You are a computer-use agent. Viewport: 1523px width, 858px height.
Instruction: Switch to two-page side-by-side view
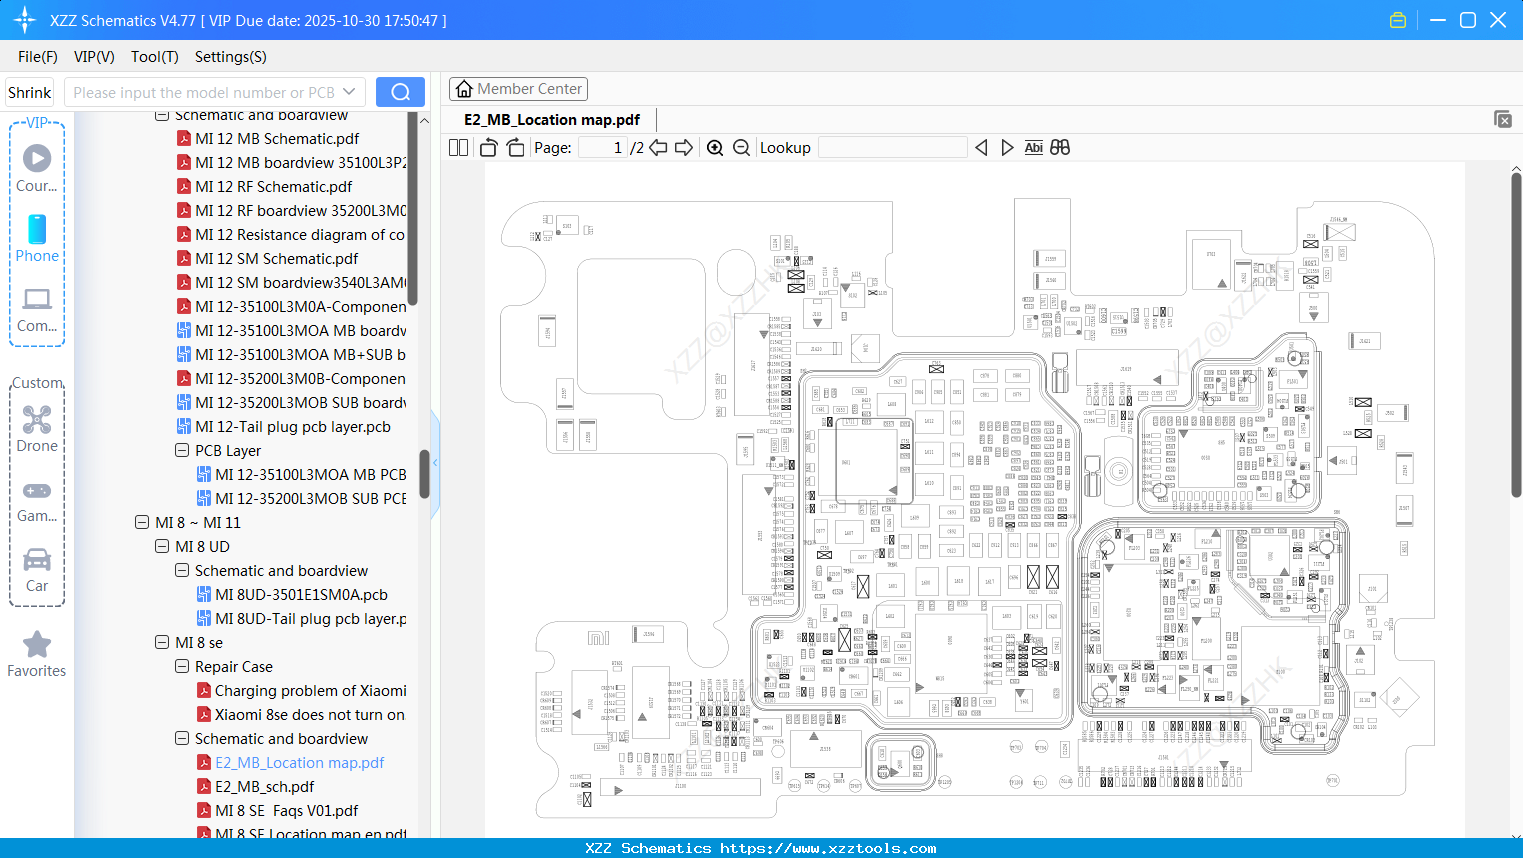[458, 147]
